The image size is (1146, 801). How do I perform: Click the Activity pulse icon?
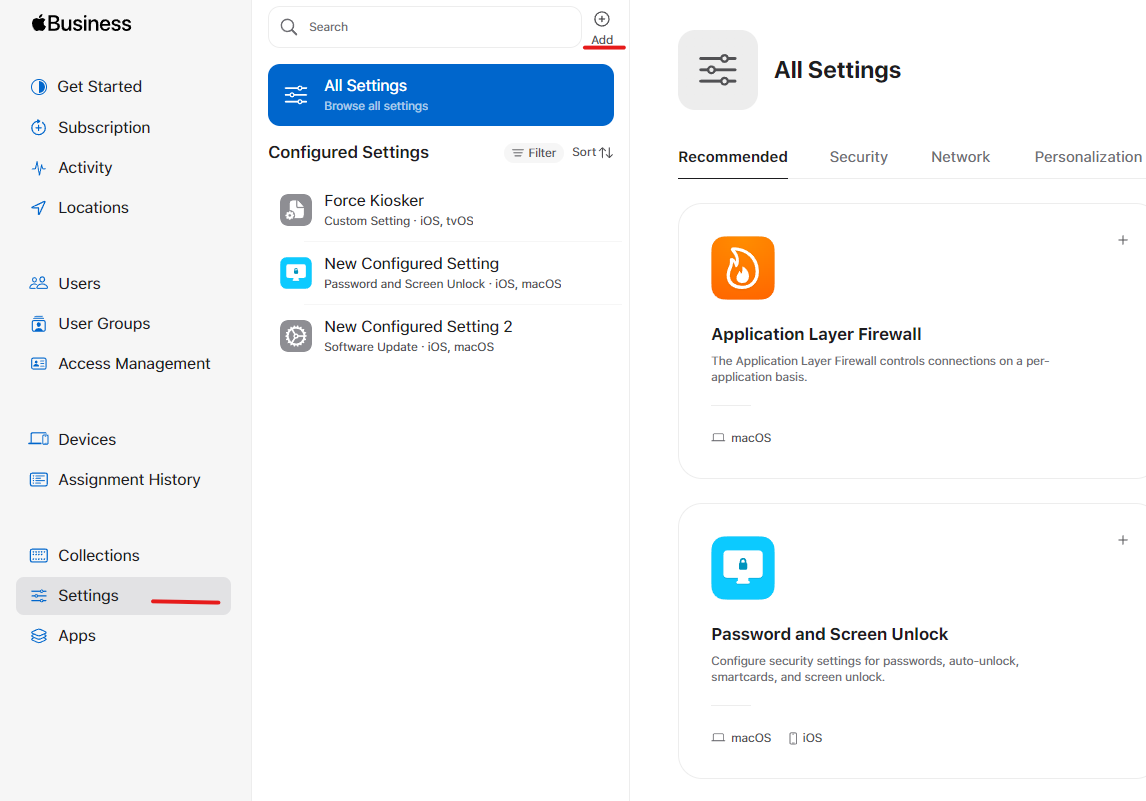(39, 168)
